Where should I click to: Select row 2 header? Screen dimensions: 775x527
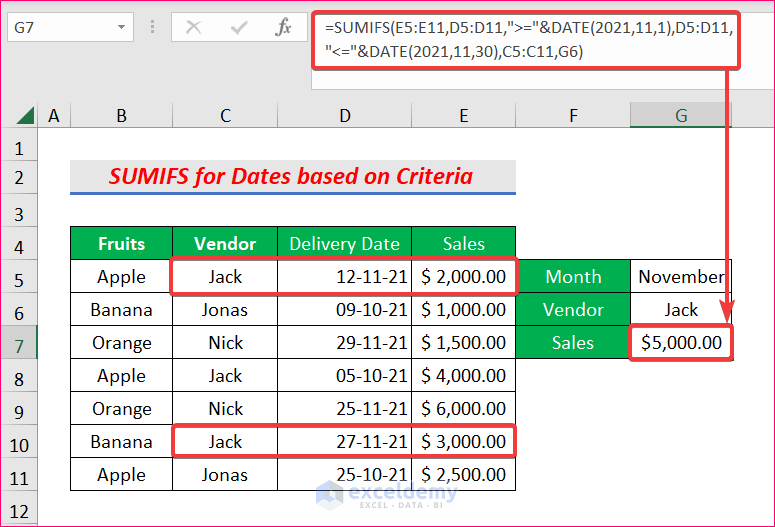[x=19, y=177]
